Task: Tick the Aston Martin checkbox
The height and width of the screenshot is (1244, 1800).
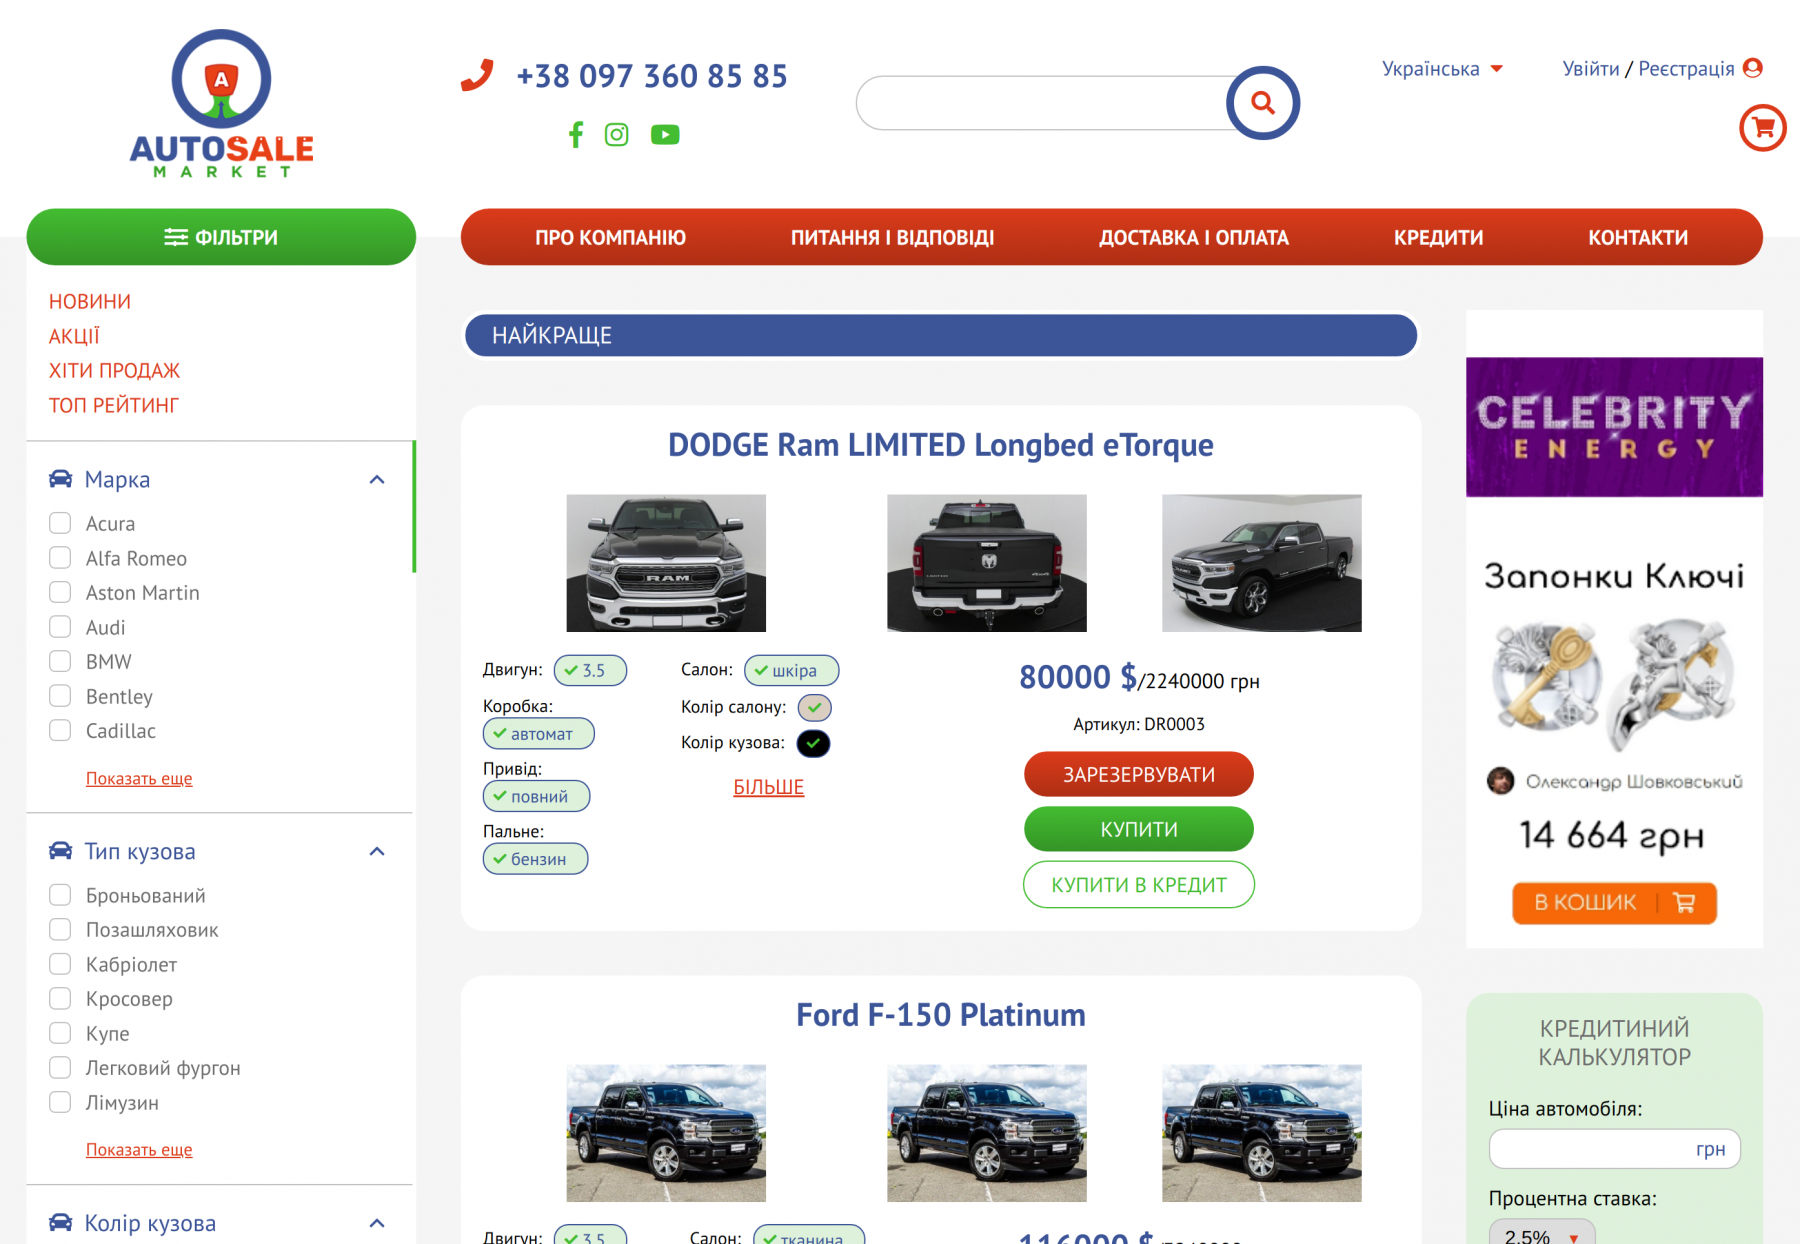Action: tap(60, 592)
